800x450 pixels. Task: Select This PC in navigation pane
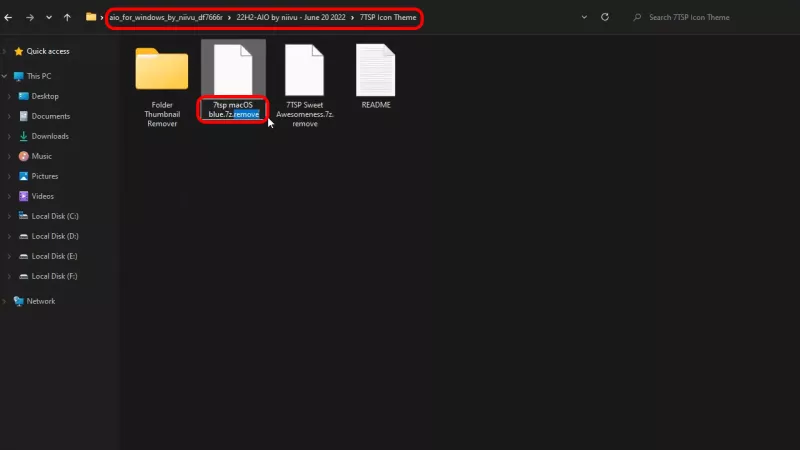(39, 76)
